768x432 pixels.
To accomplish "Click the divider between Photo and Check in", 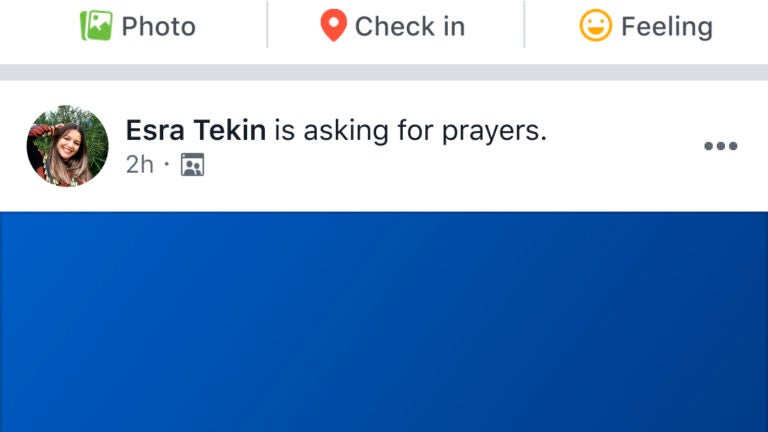I will click(267, 24).
